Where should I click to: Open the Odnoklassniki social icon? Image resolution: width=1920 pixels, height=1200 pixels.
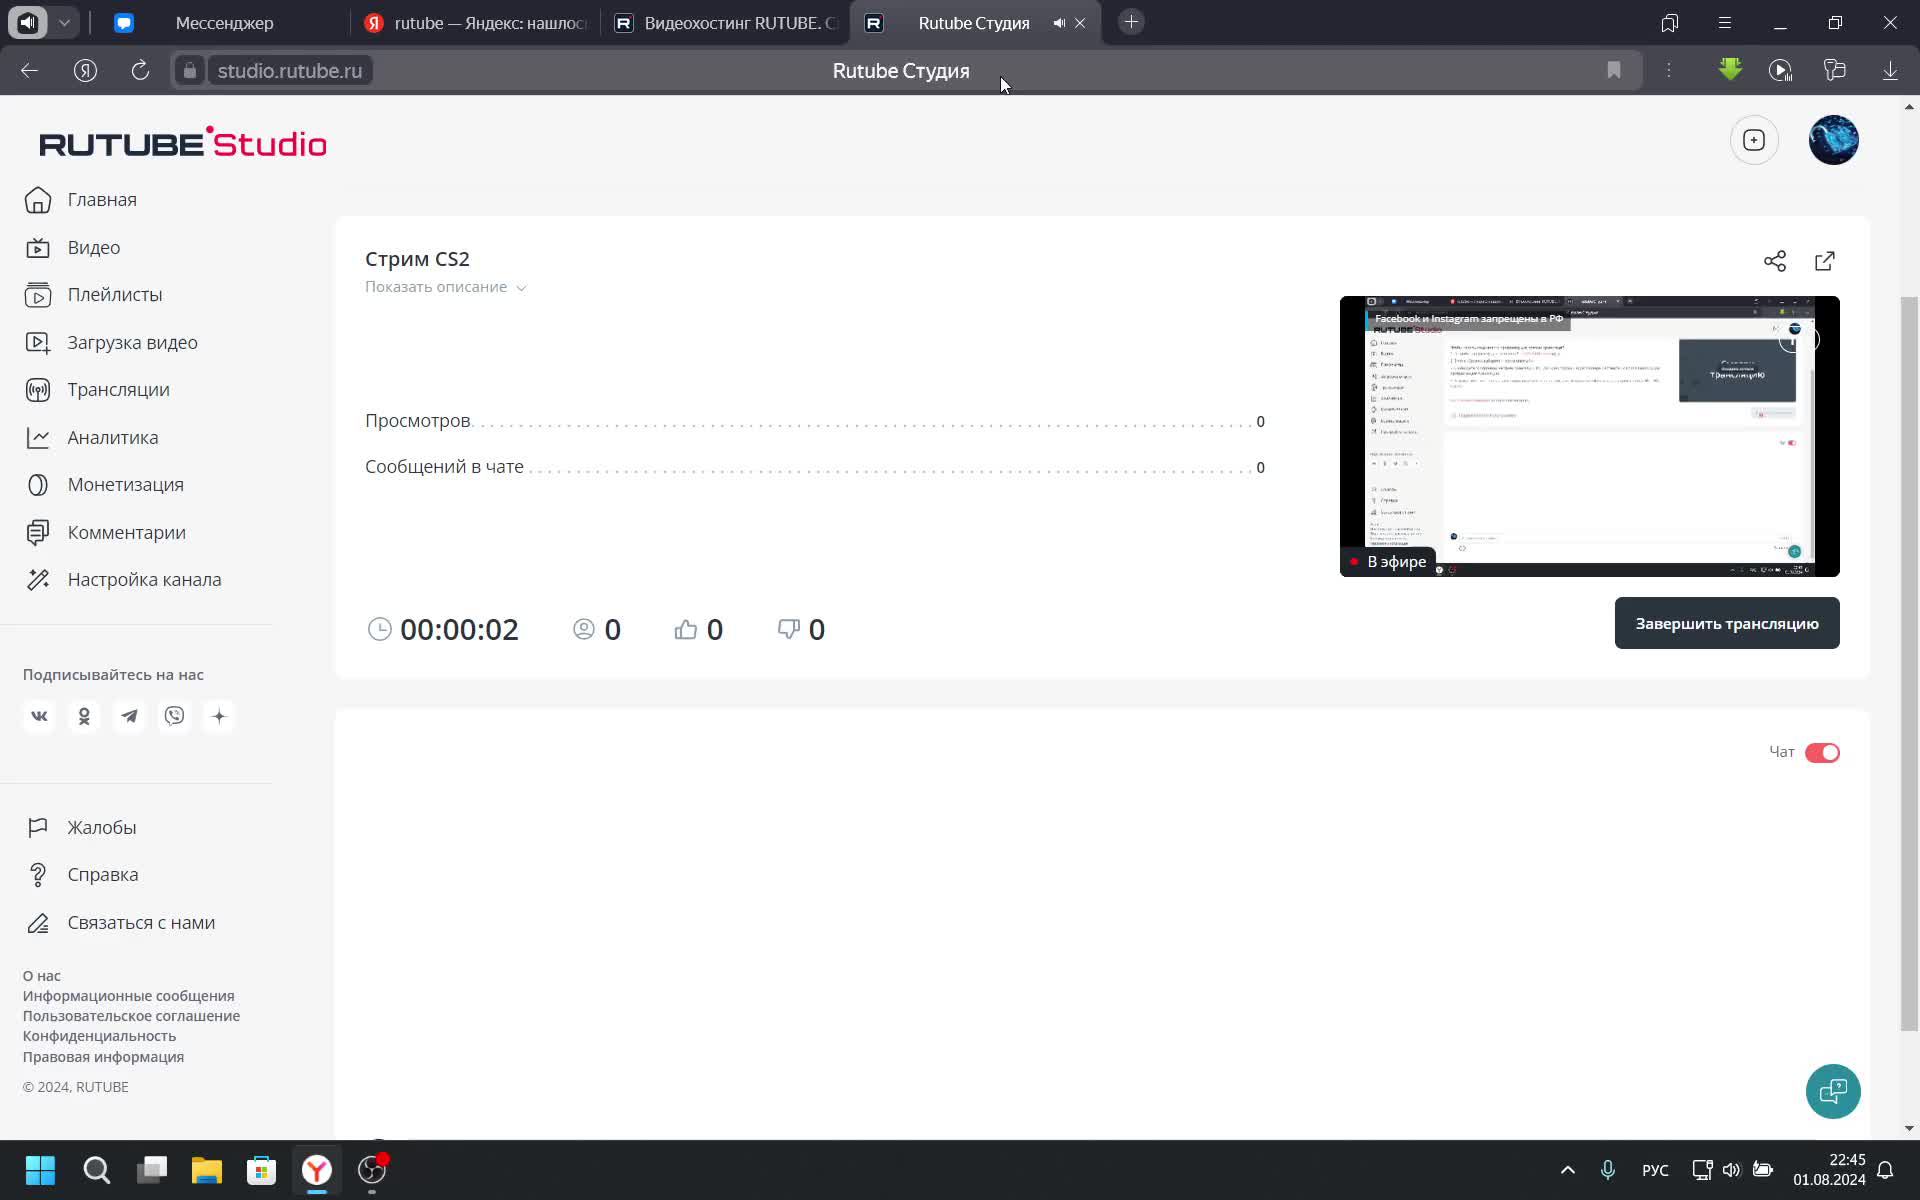click(x=84, y=716)
